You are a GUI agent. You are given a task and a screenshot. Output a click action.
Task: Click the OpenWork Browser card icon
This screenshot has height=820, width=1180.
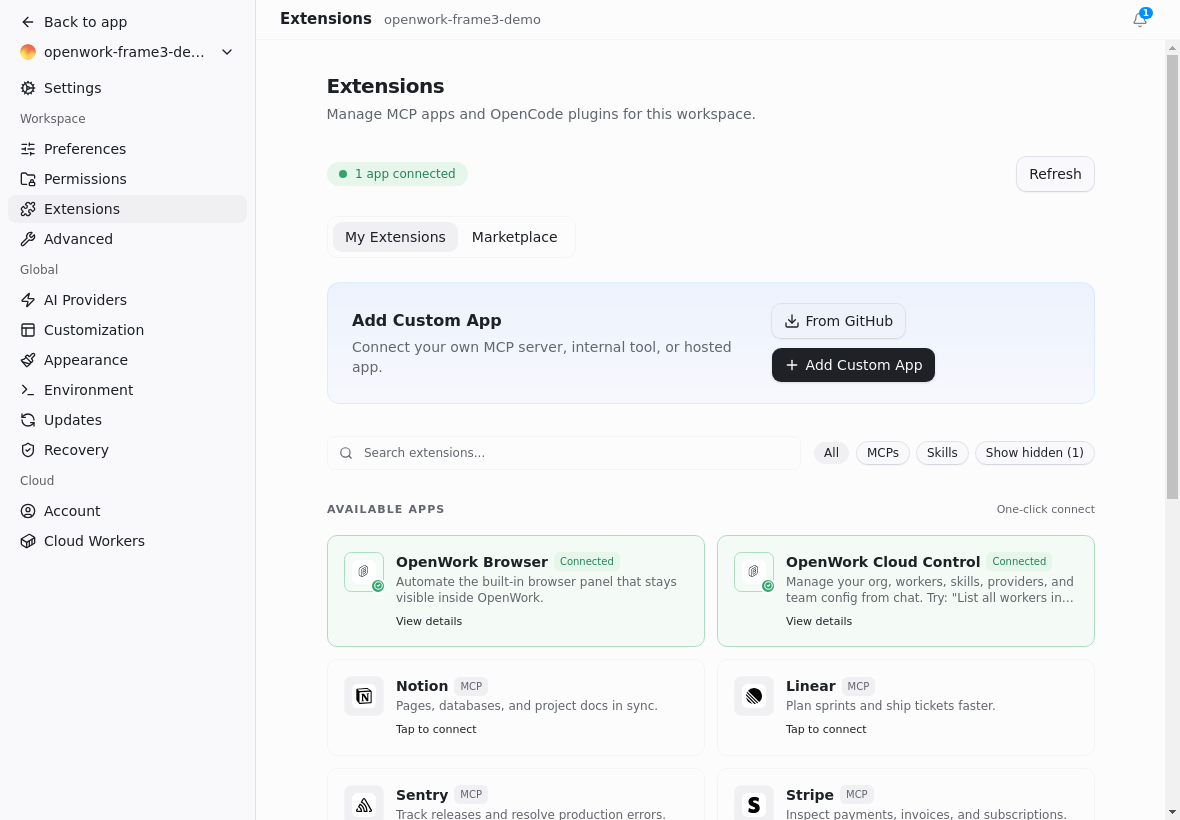click(x=364, y=572)
